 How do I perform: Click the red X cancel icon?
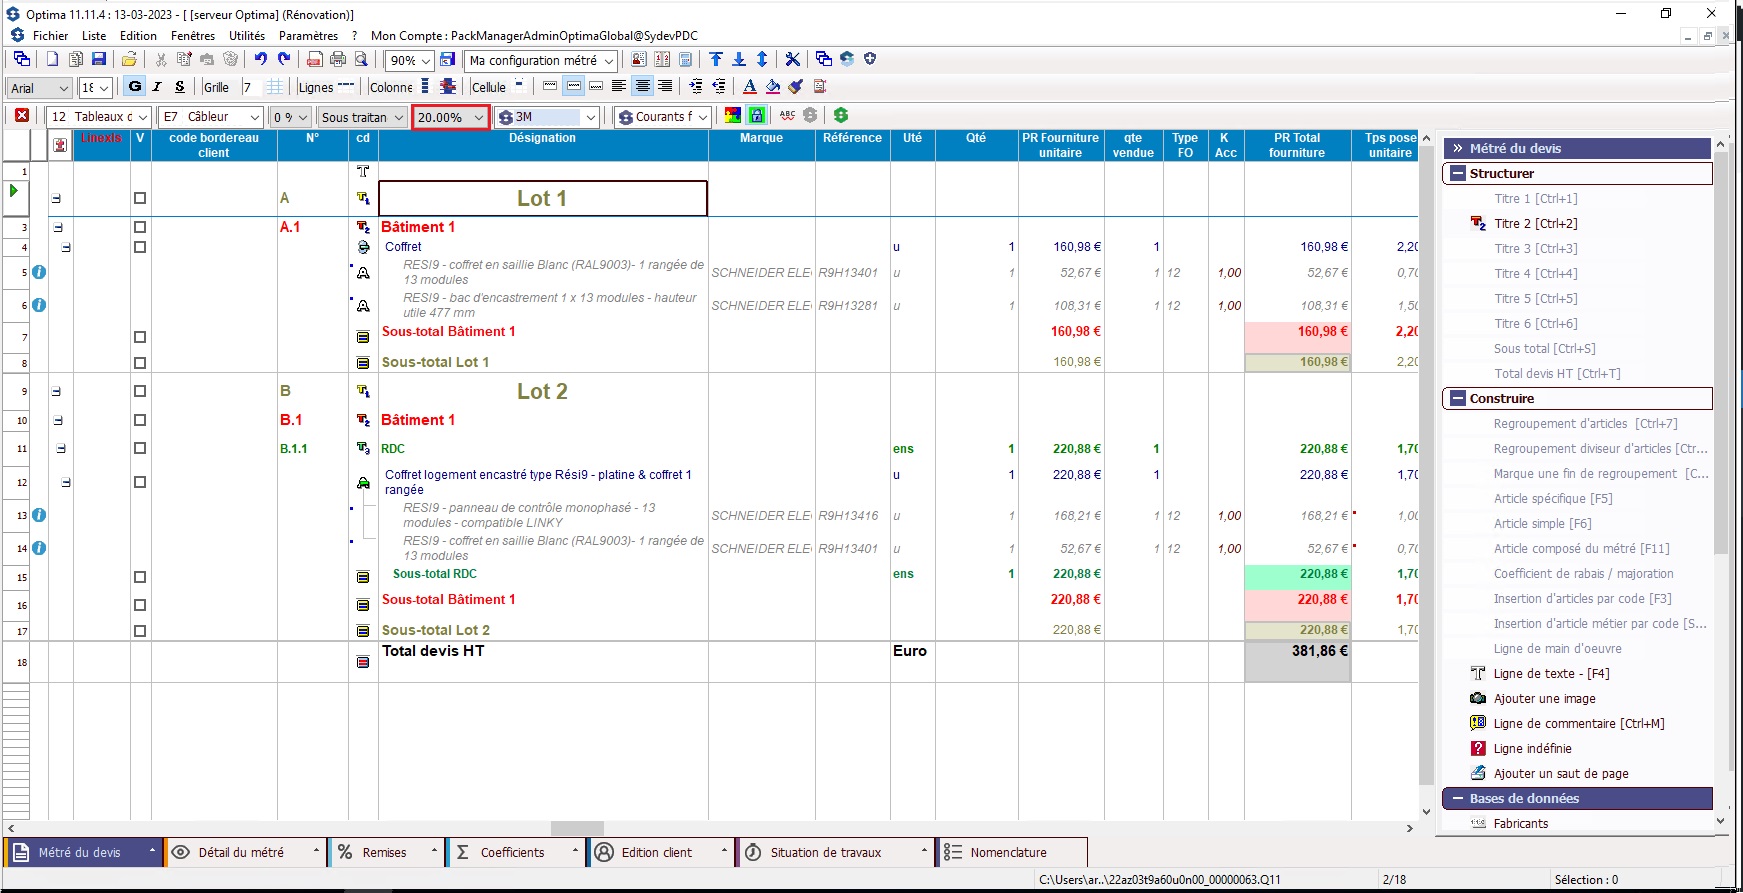22,116
